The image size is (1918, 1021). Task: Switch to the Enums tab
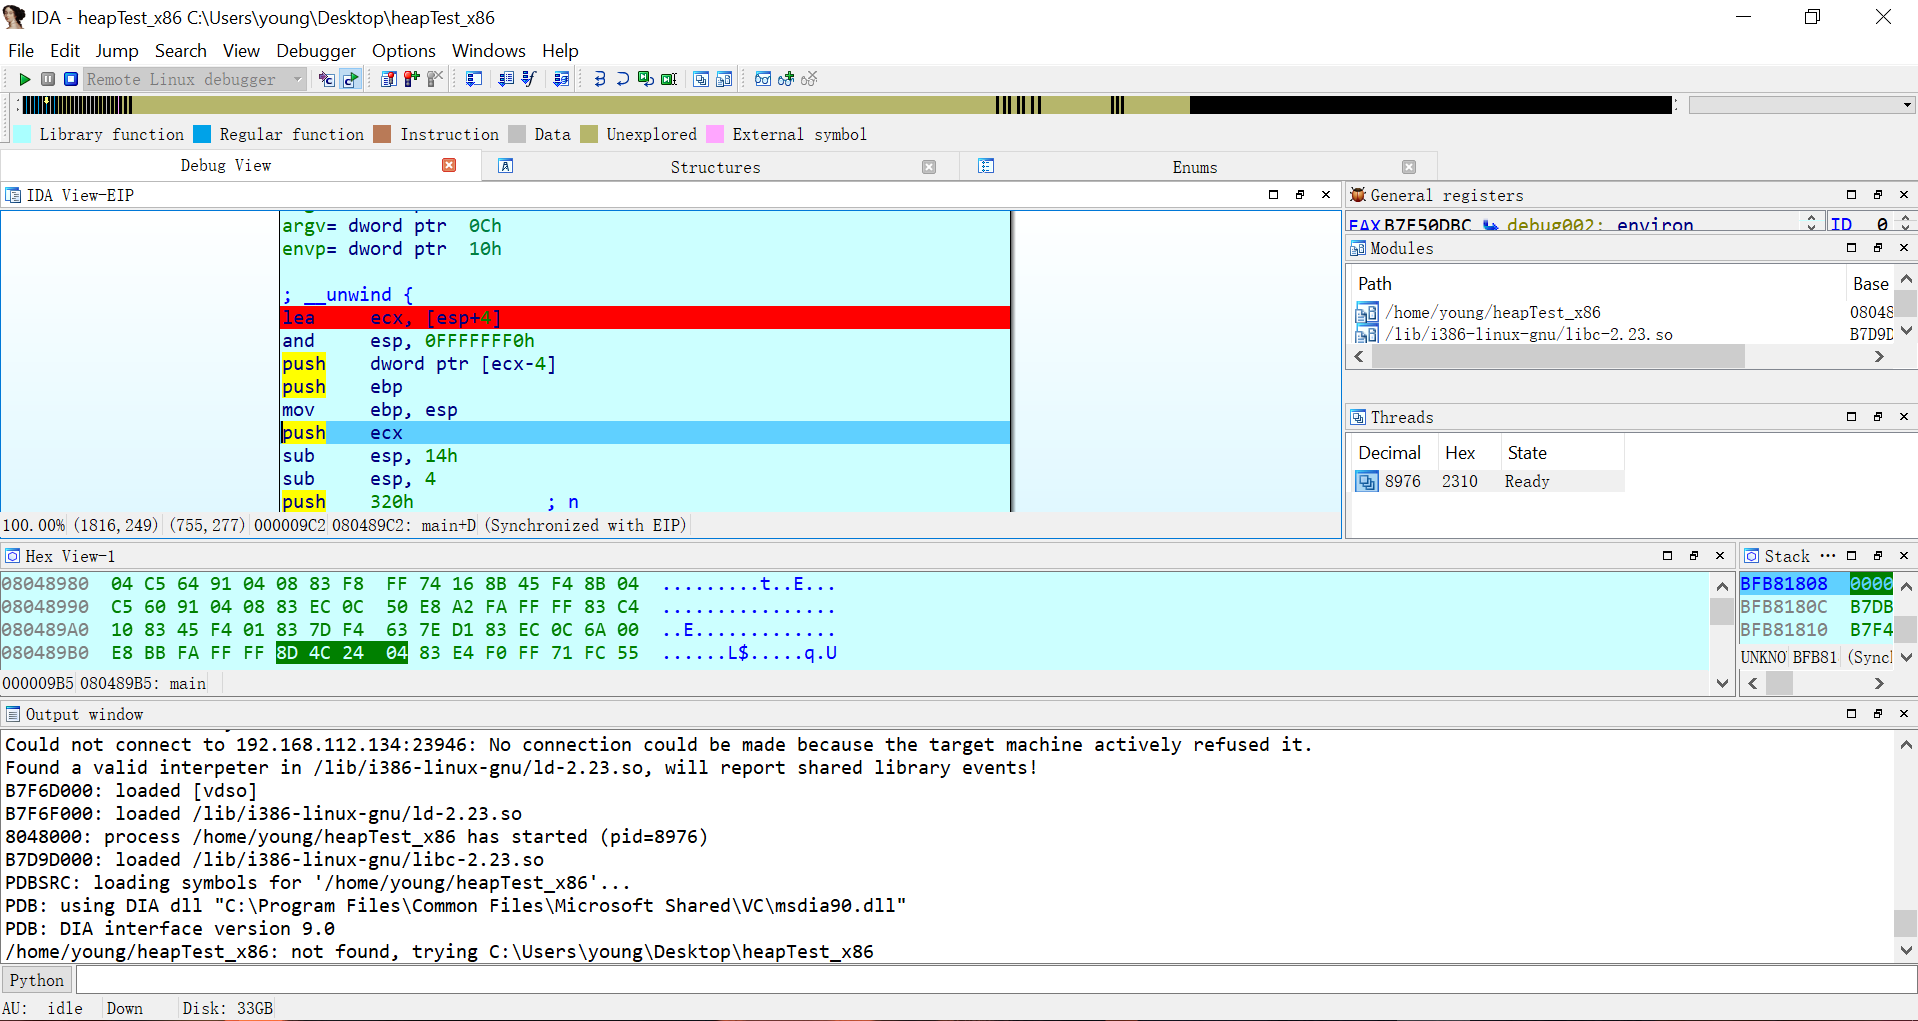click(1194, 166)
